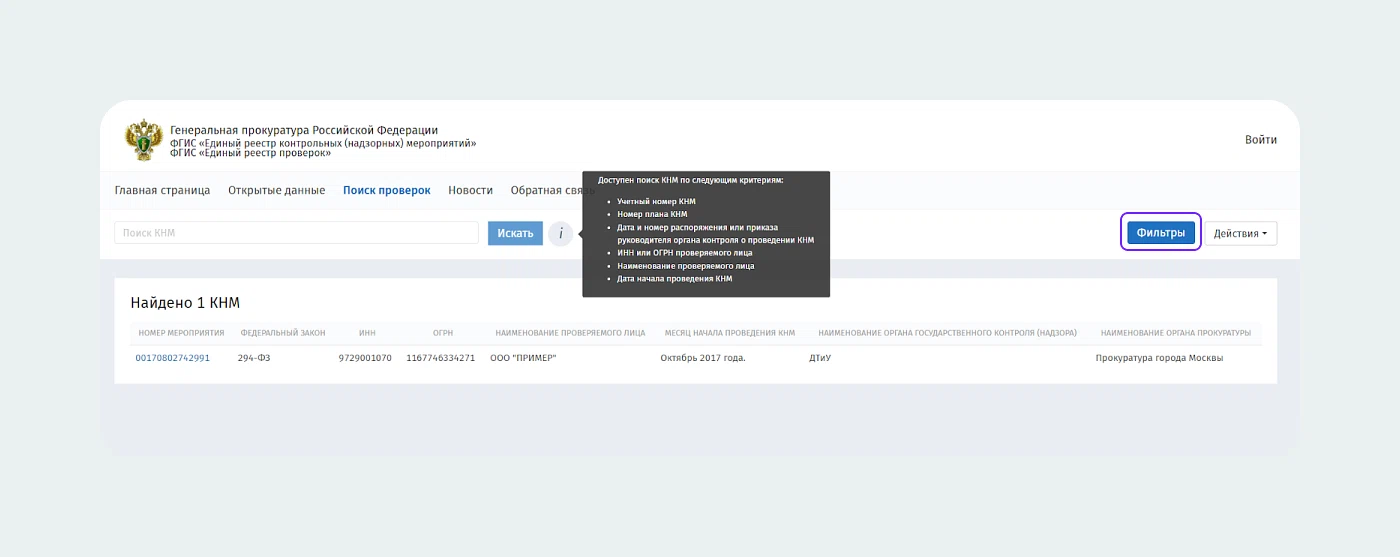This screenshot has width=1400, height=557.
Task: Open inspection record 00170802742991
Action: (172, 358)
